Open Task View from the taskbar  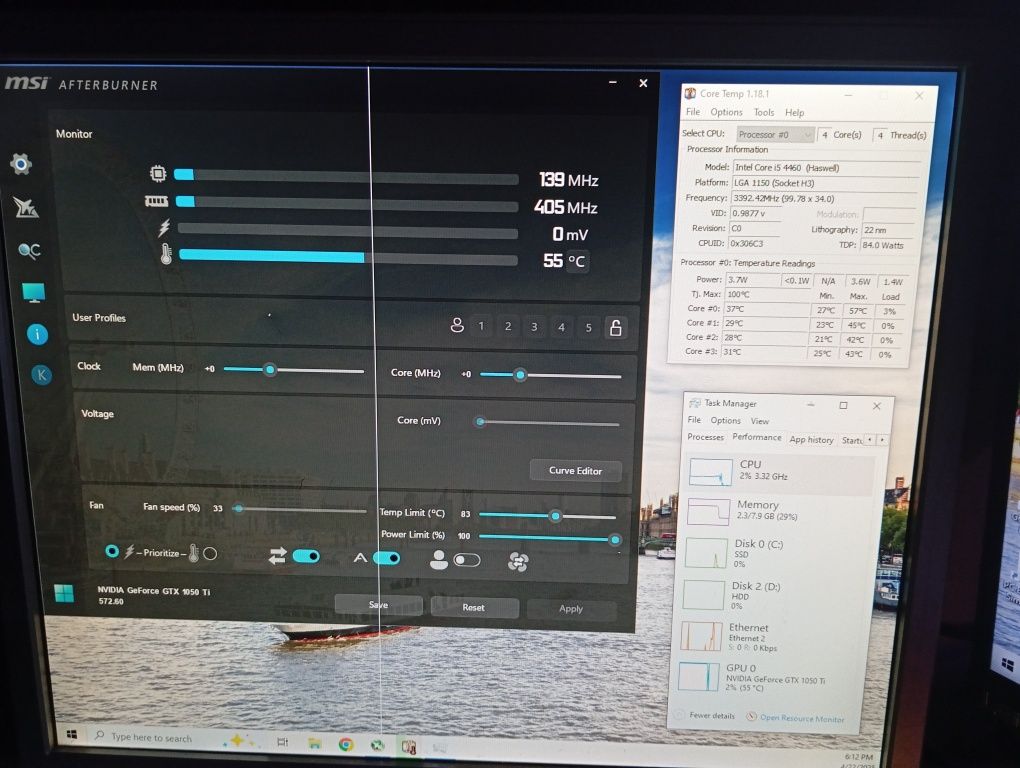[283, 742]
